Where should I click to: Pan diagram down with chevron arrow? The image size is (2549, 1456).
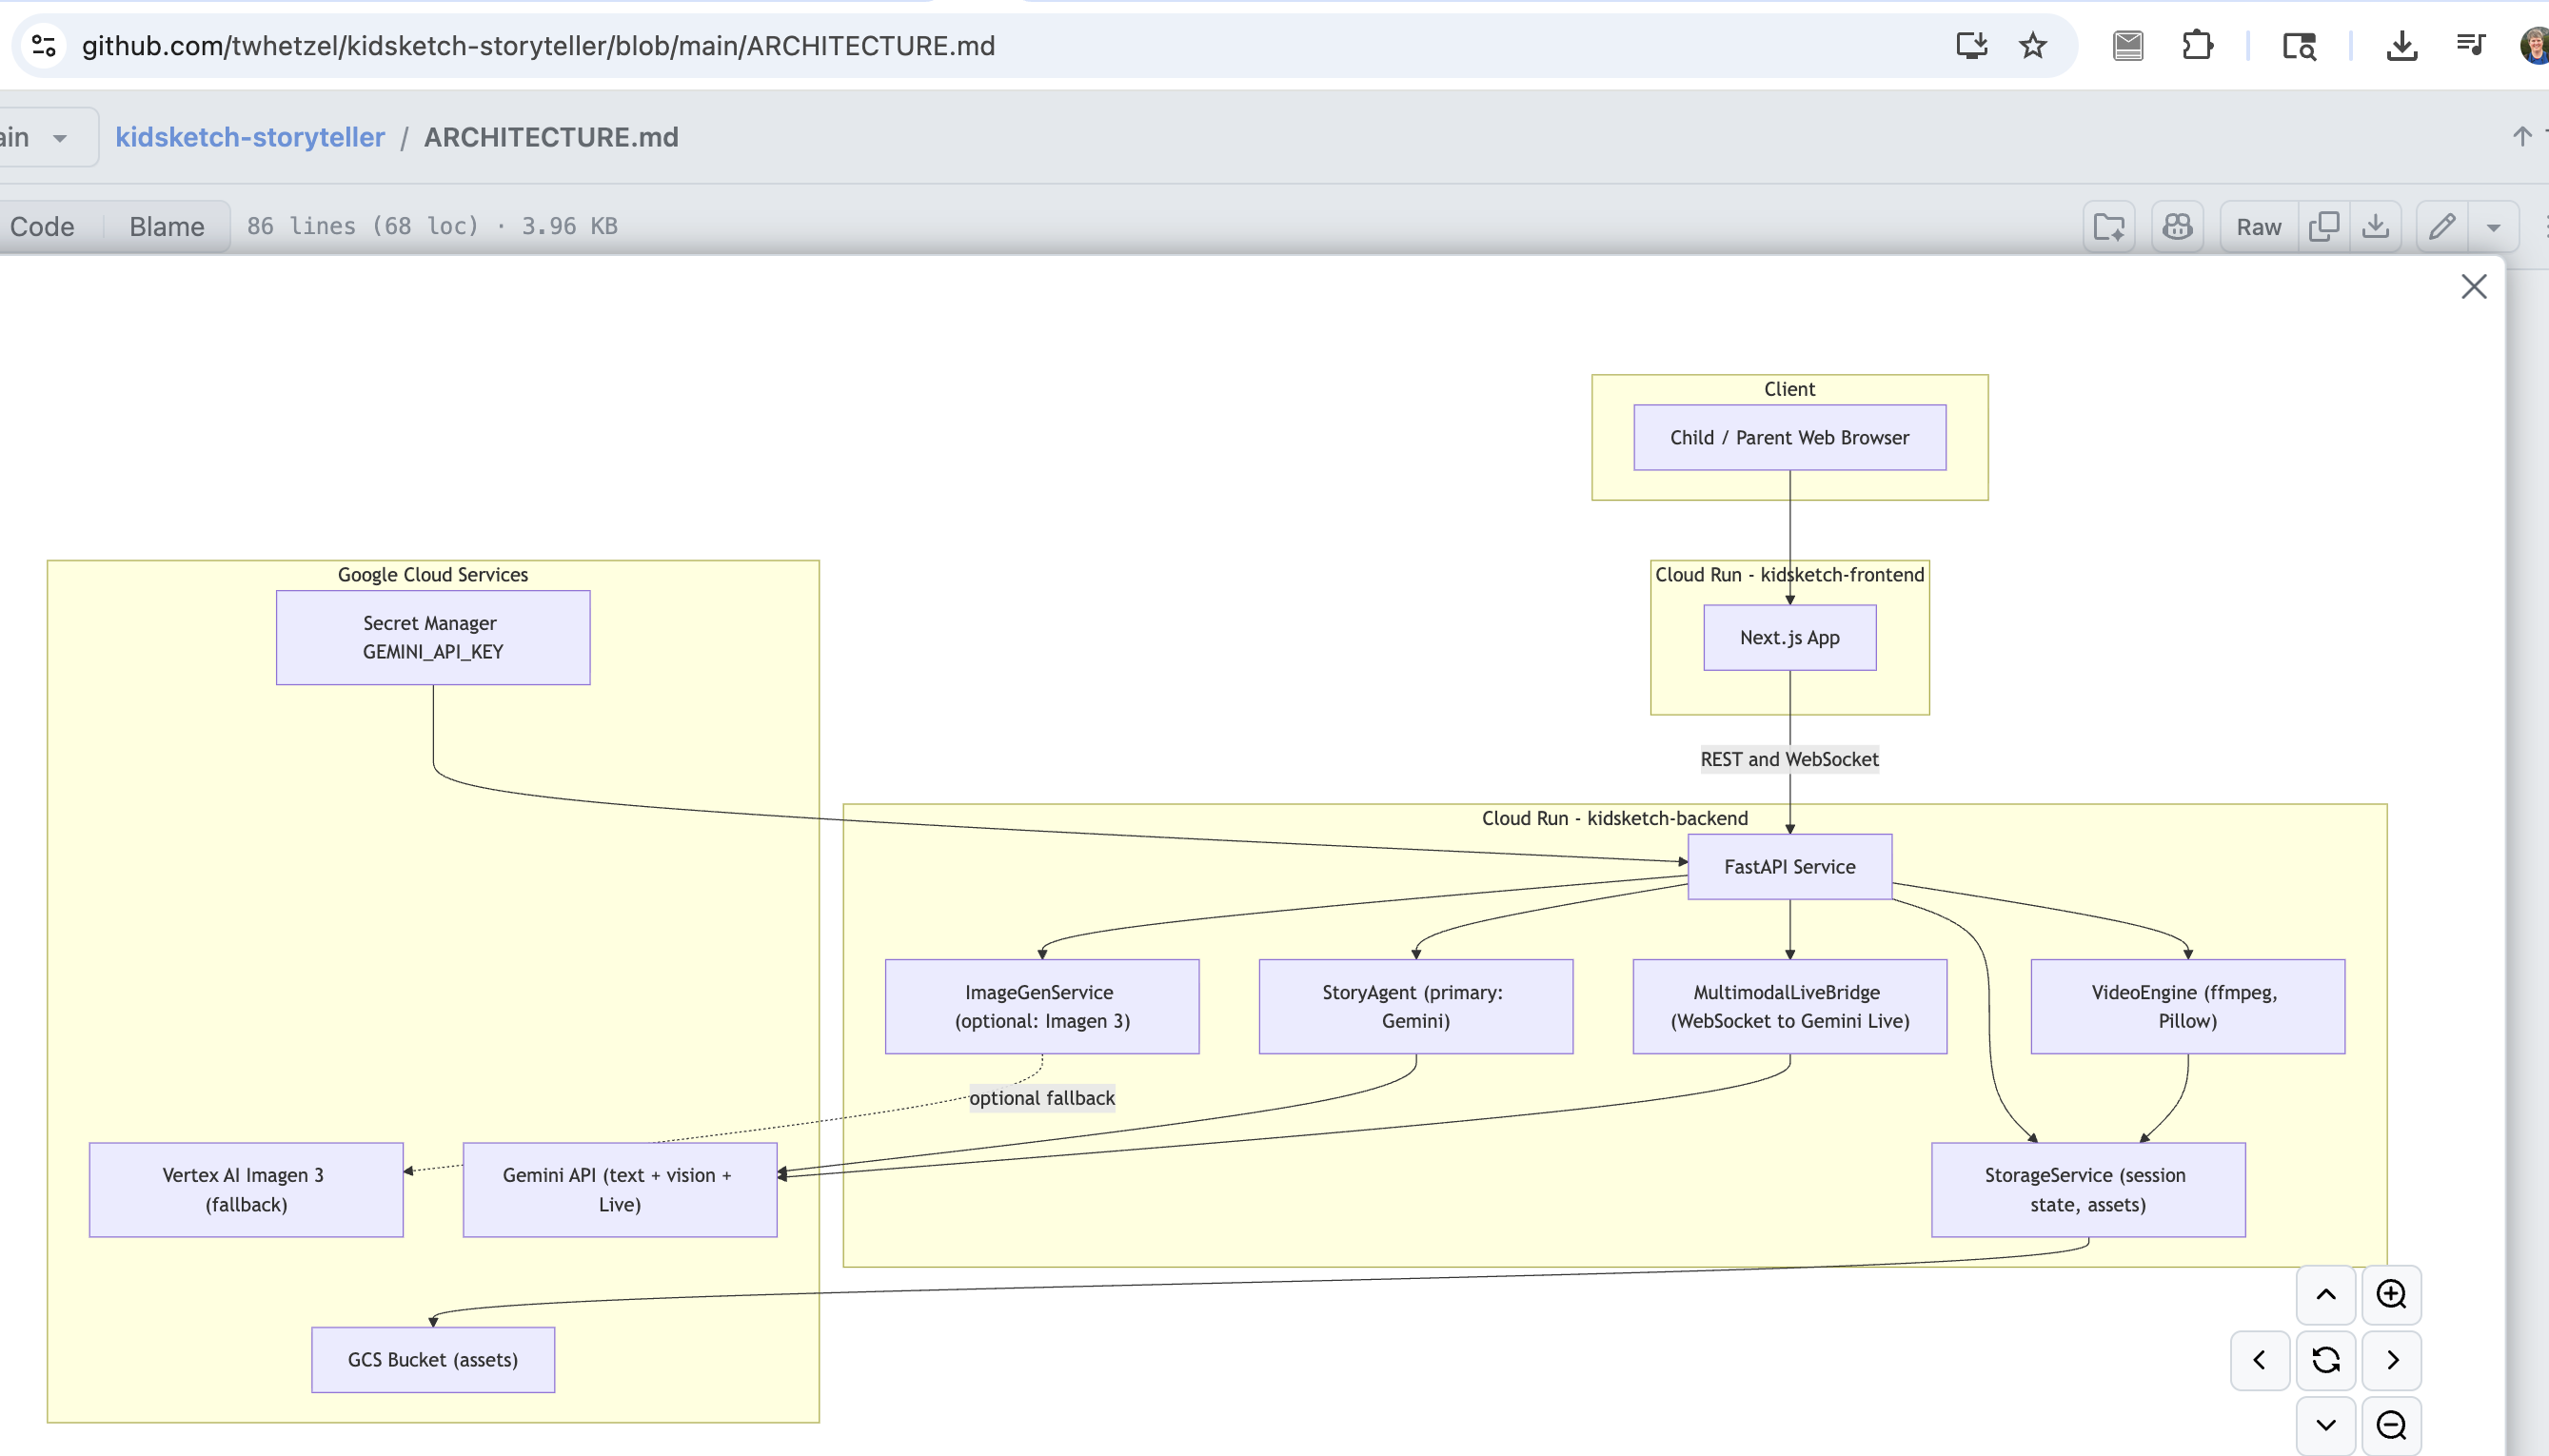pos(2326,1424)
